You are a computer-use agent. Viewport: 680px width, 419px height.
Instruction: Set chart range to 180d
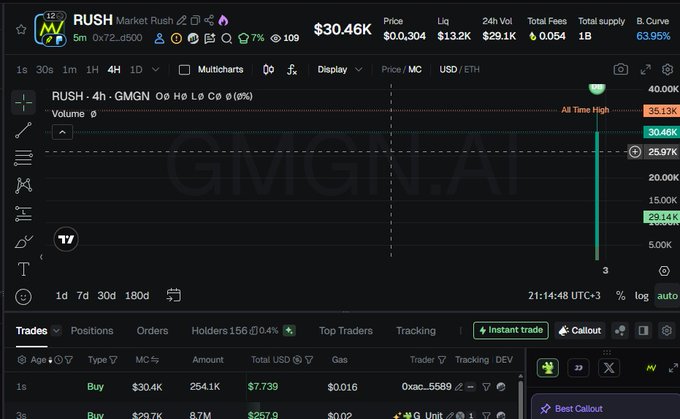click(137, 295)
